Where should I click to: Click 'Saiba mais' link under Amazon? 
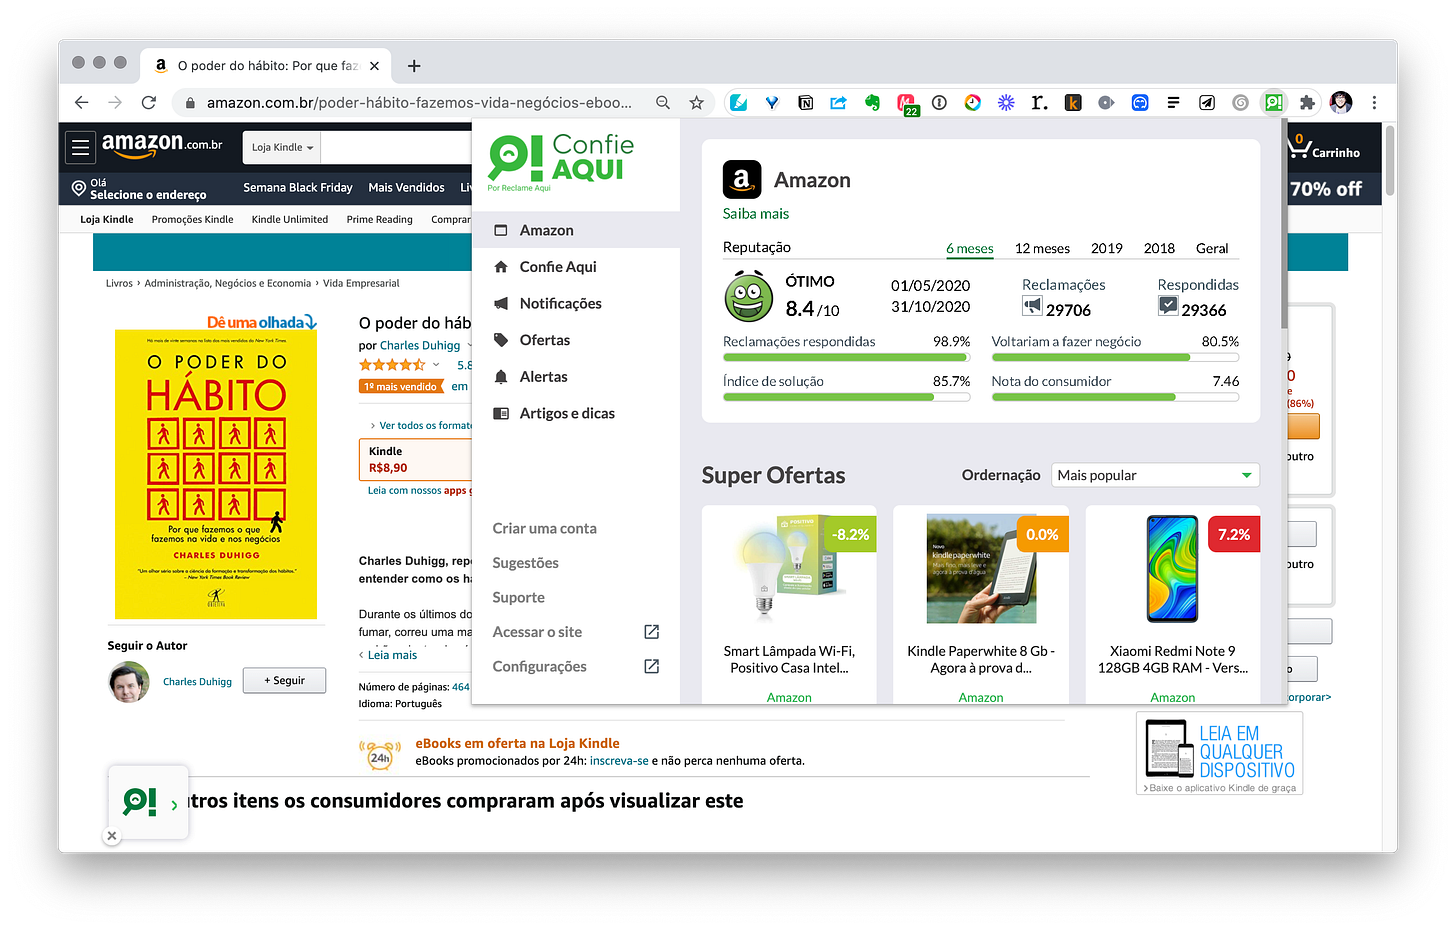(756, 214)
